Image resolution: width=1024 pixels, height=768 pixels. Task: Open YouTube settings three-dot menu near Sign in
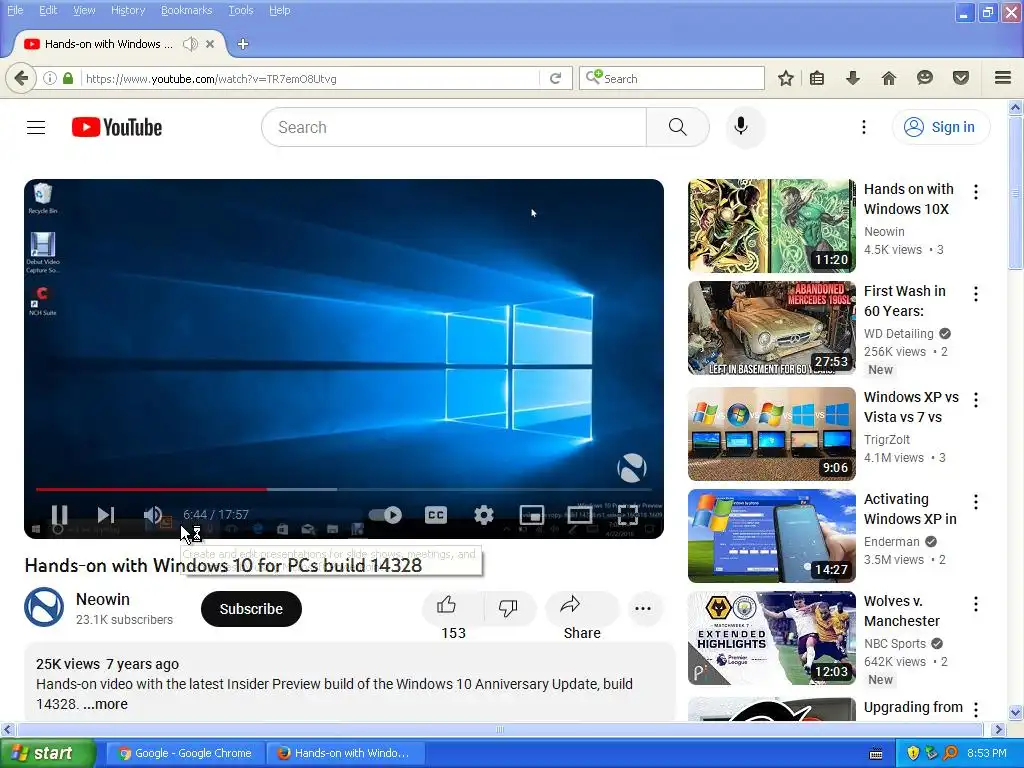[x=863, y=127]
